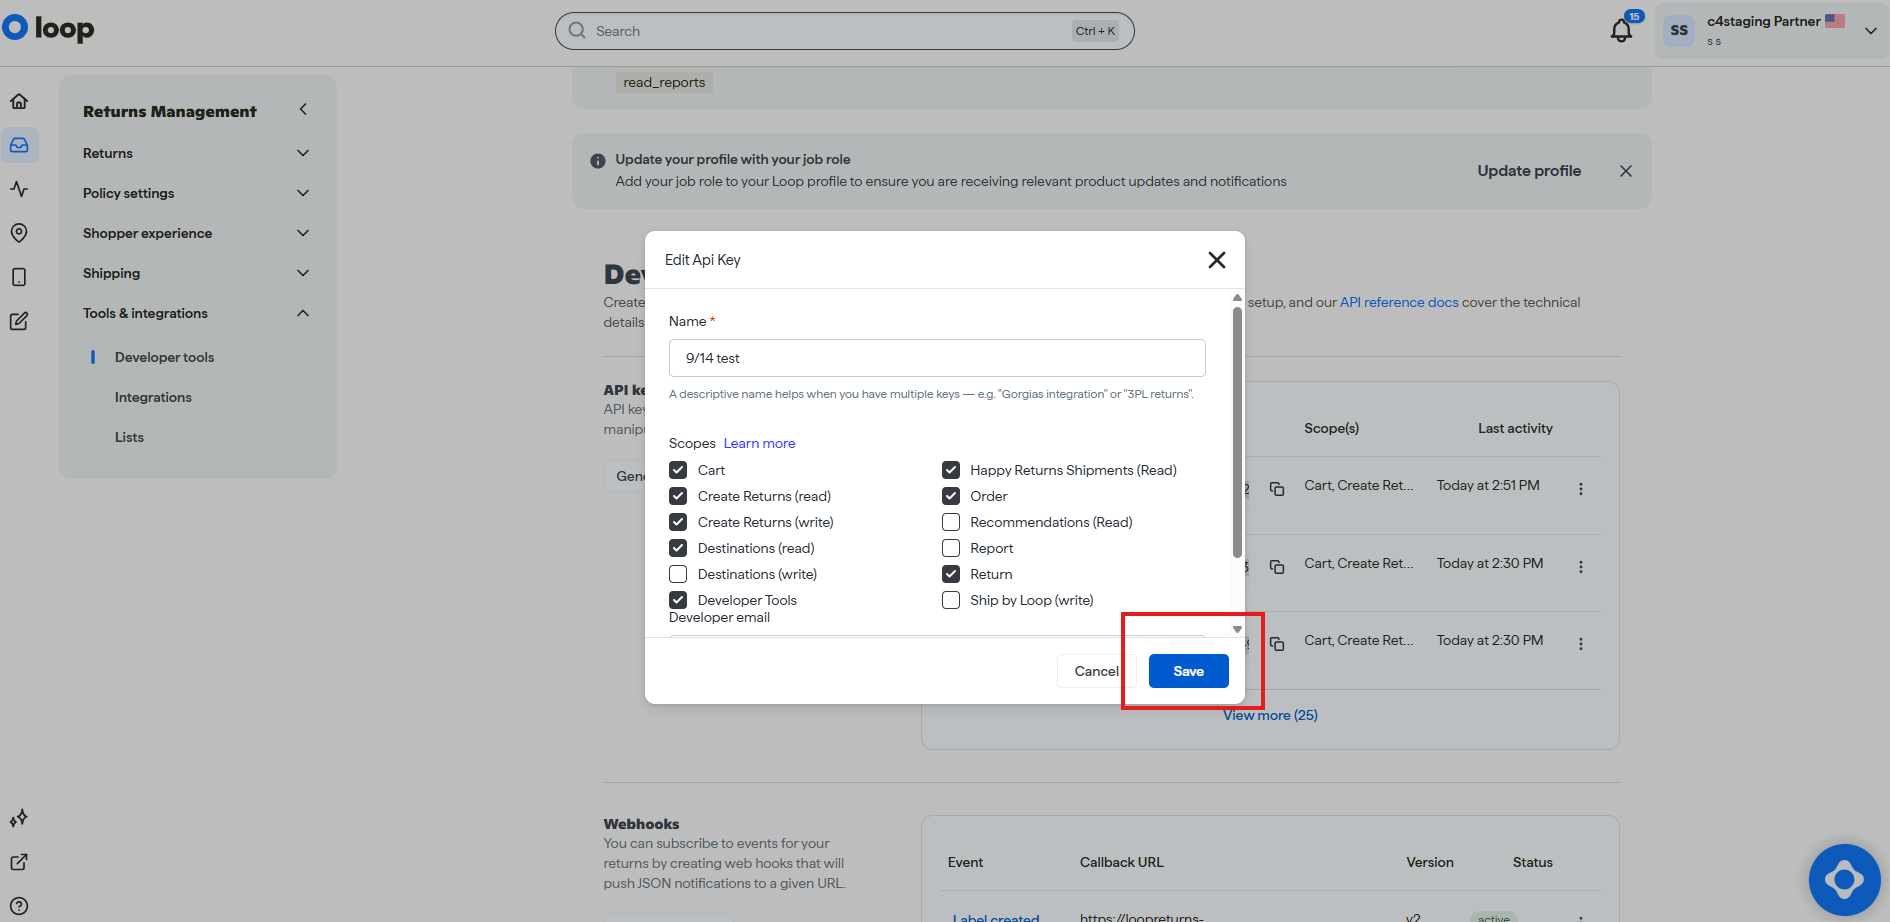Open the inbox-shaped Returns Management icon
The image size is (1890, 922).
tap(19, 145)
